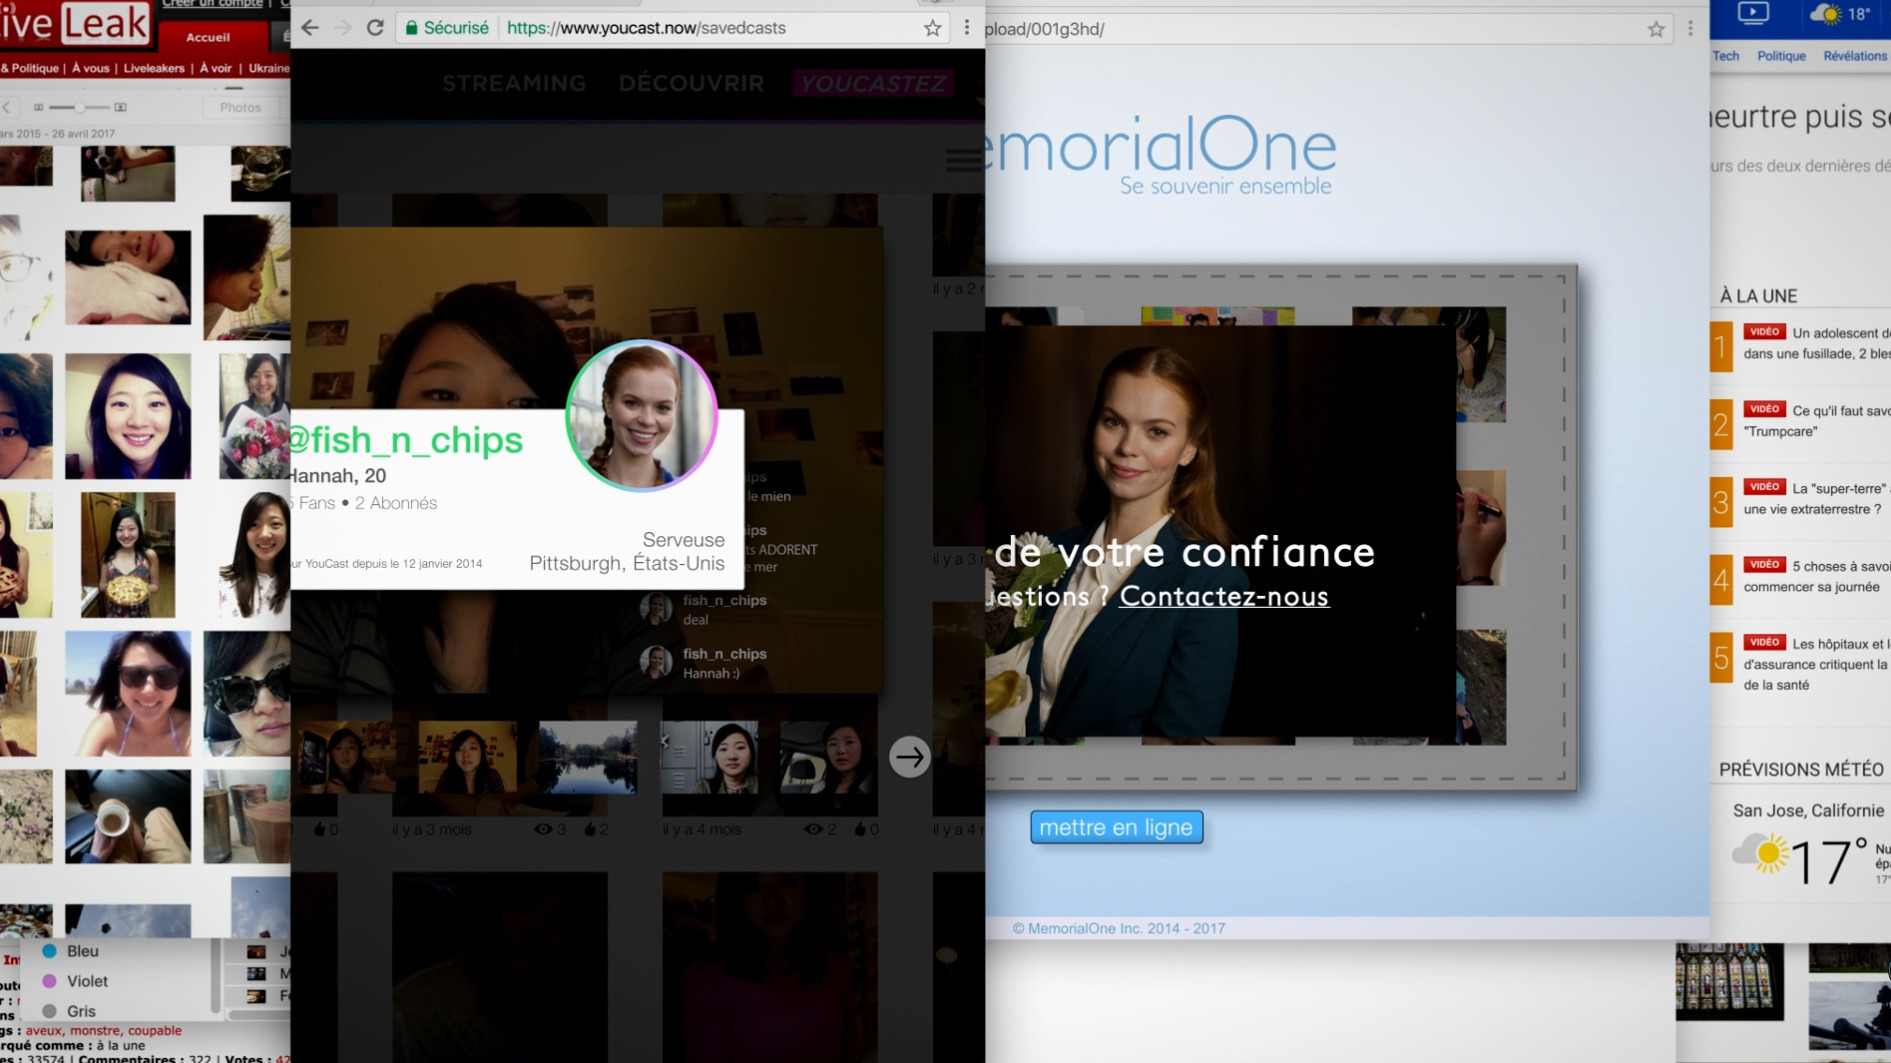This screenshot has height=1063, width=1891.
Task: Select the Bleu color tag
Action: (72, 951)
